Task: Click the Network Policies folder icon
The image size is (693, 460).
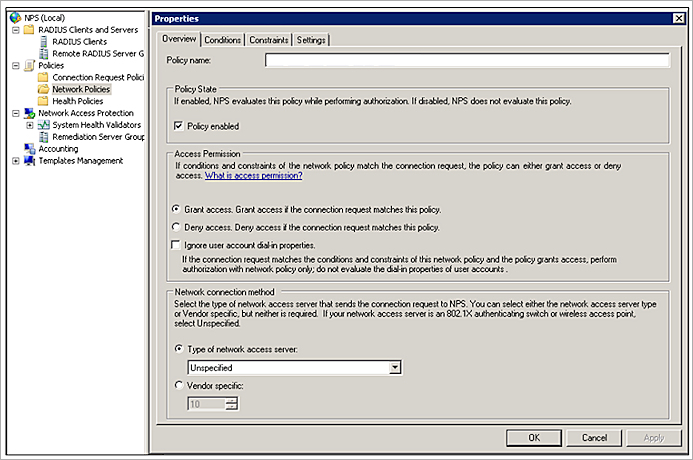Action: 43,89
